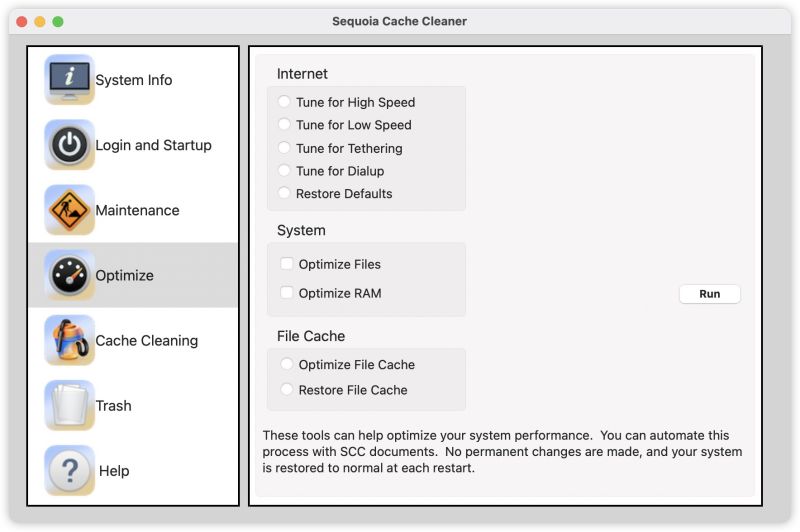Switch to Cache Cleaning section label

[x=146, y=341]
